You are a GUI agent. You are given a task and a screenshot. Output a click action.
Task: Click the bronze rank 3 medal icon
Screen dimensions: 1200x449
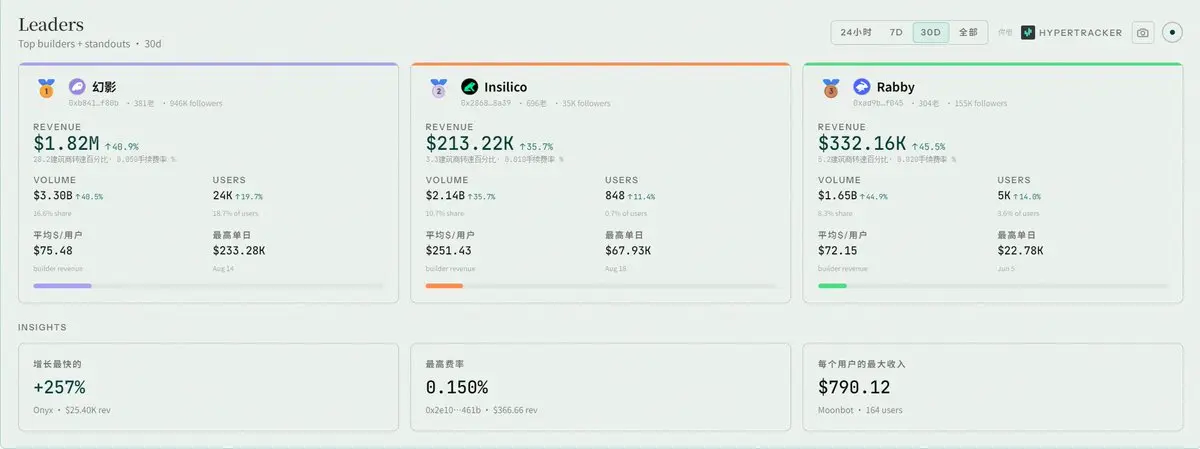click(x=830, y=88)
